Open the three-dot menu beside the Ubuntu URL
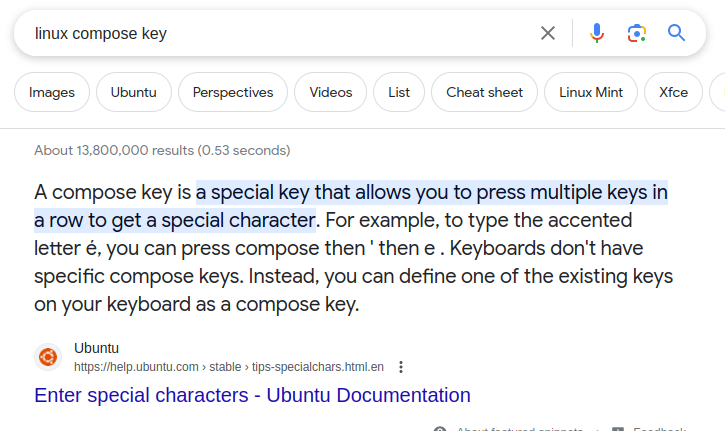725x431 pixels. point(401,366)
